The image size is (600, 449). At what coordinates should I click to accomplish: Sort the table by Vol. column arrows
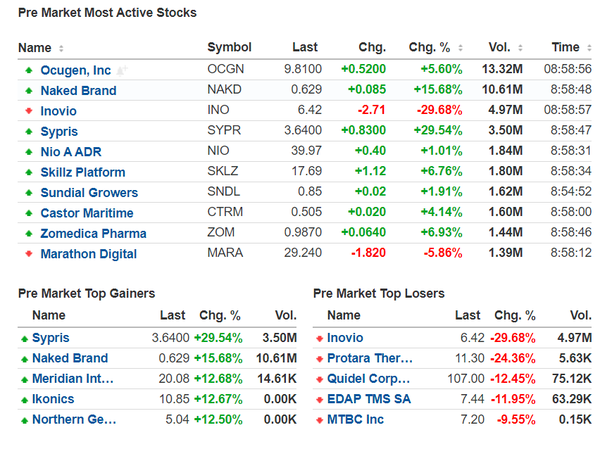pyautogui.click(x=520, y=48)
